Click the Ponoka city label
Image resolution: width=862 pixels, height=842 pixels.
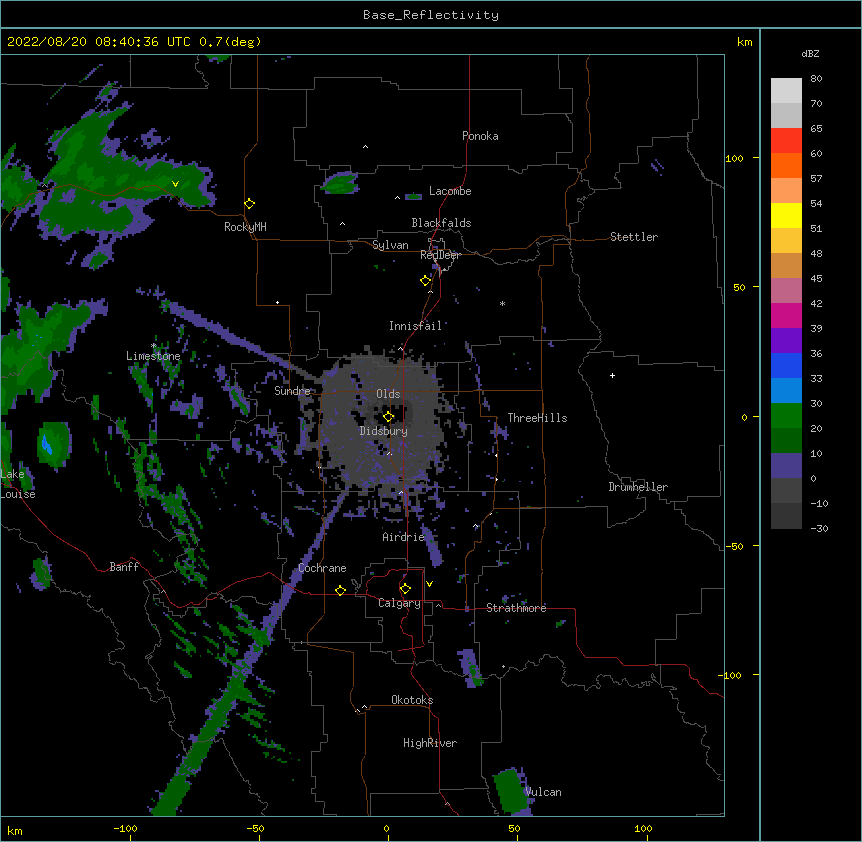[x=480, y=136]
